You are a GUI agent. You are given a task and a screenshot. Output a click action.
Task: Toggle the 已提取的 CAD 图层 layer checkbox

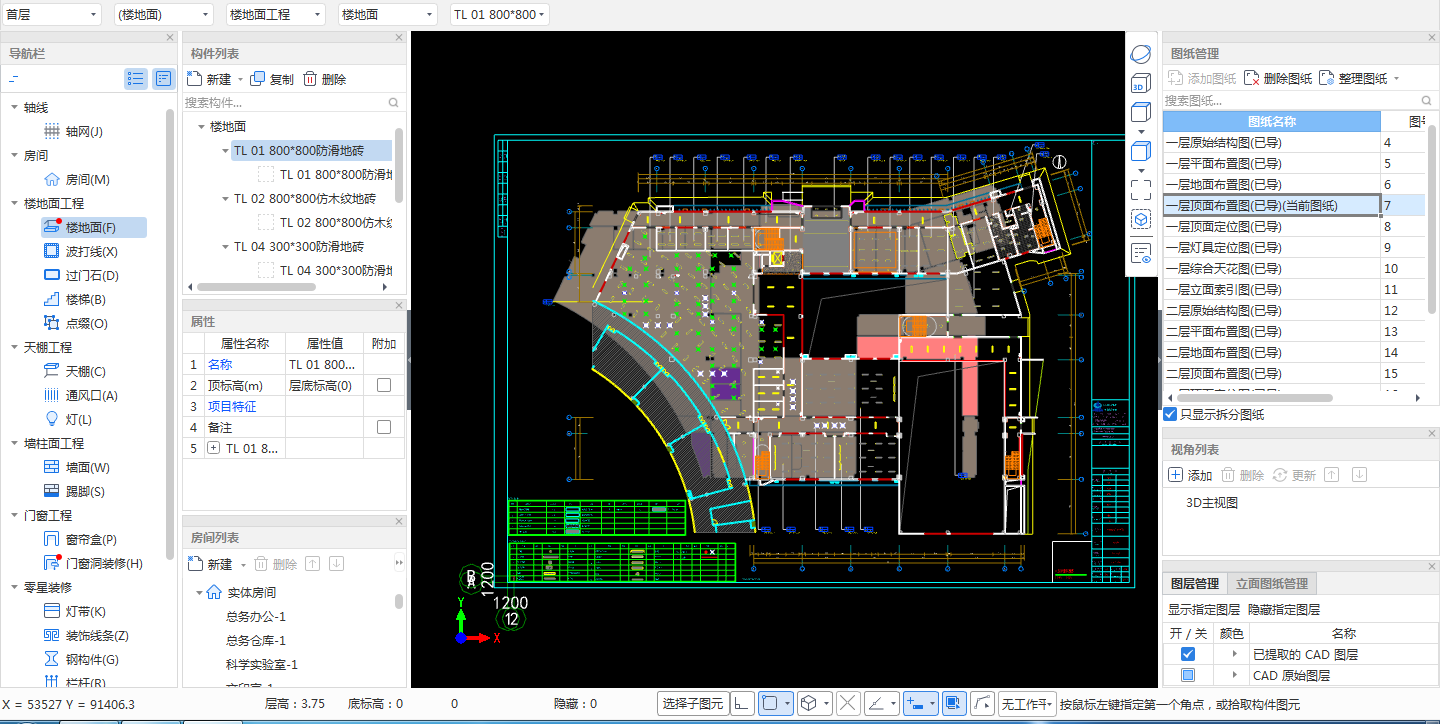[x=1188, y=654]
